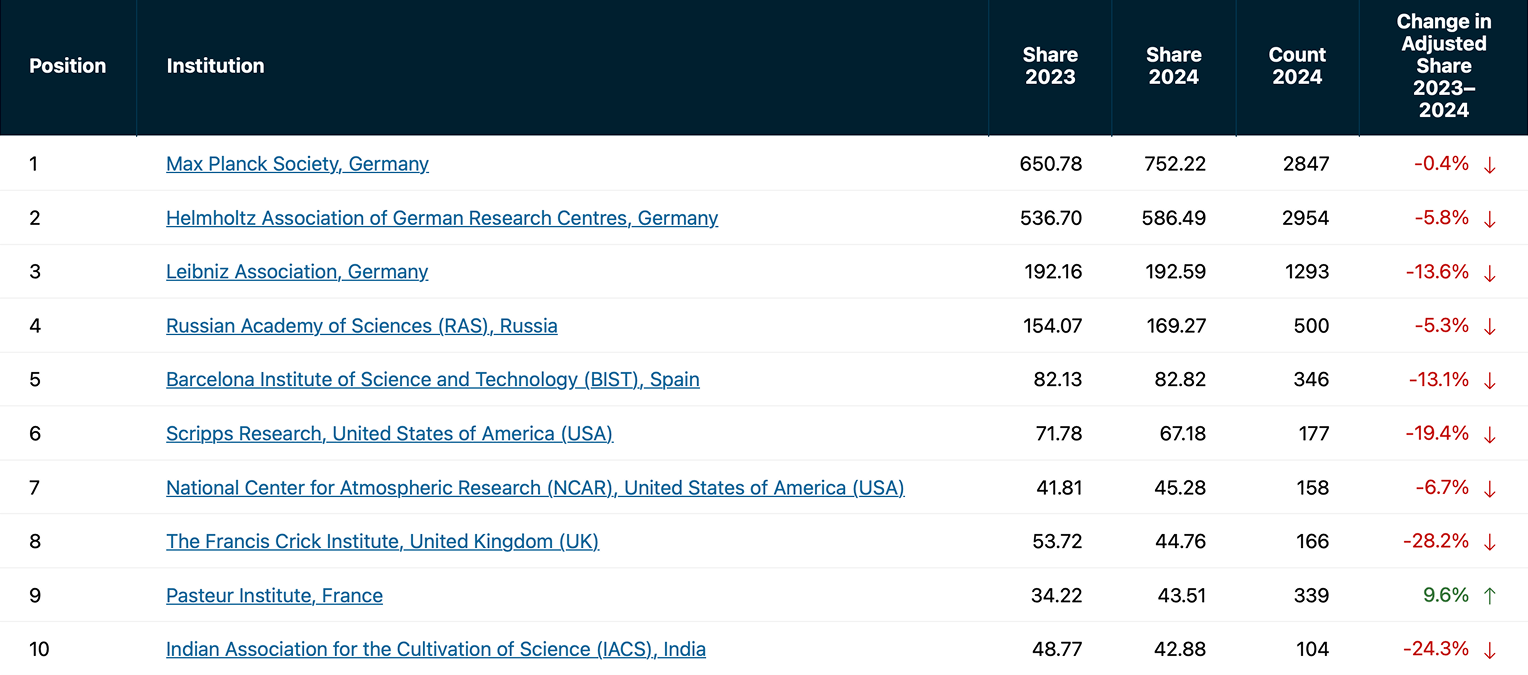Screen dimensions: 1528x675
Task: Click the Leibniz Association, Germany link
Action: (297, 272)
